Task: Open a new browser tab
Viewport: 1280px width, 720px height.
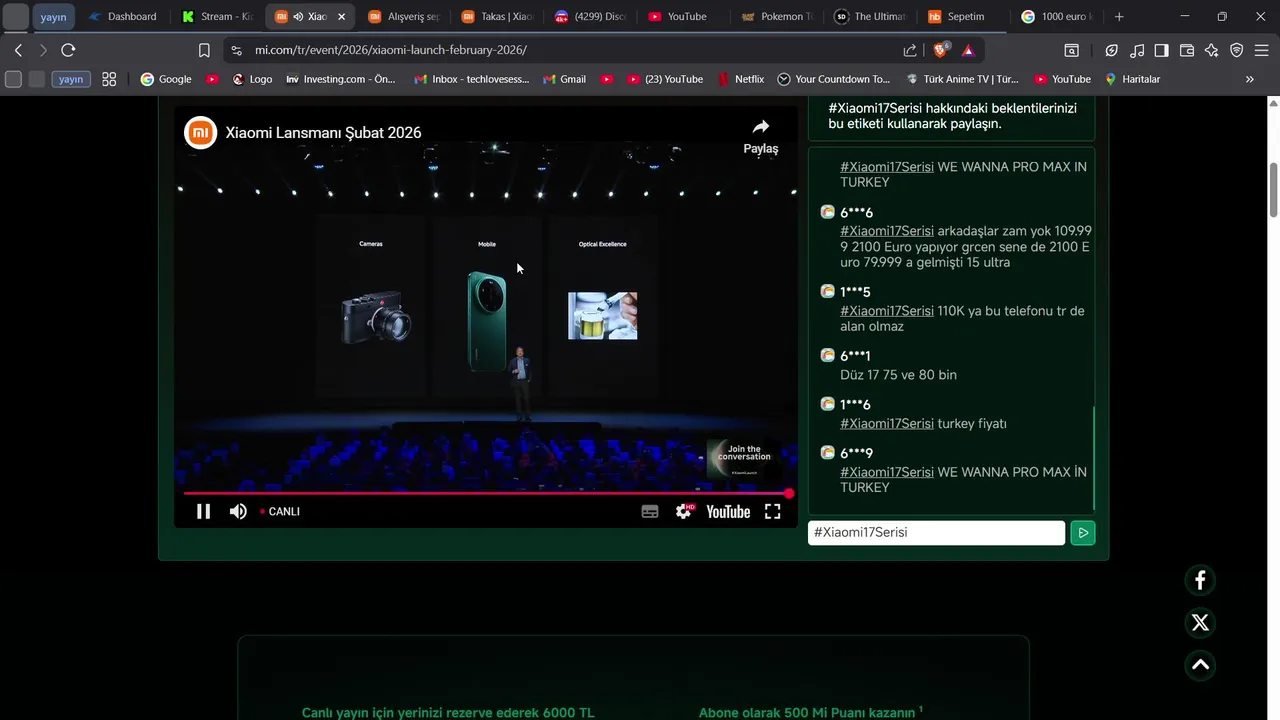Action: 1119,17
